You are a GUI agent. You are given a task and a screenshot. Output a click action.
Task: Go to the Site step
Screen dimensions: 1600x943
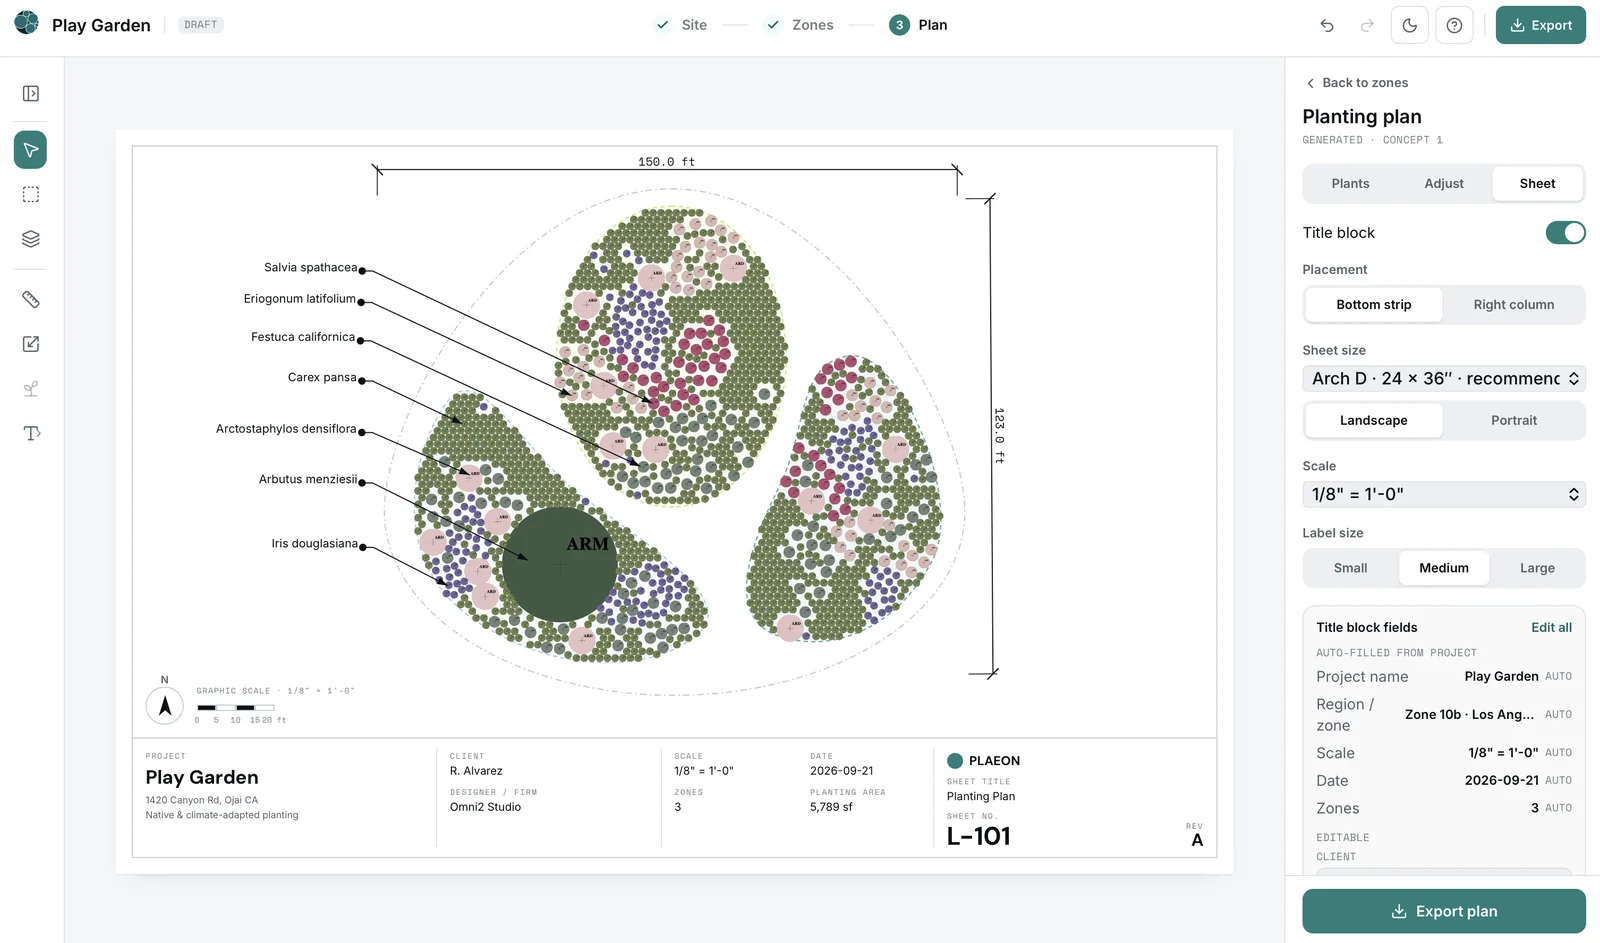(x=681, y=25)
